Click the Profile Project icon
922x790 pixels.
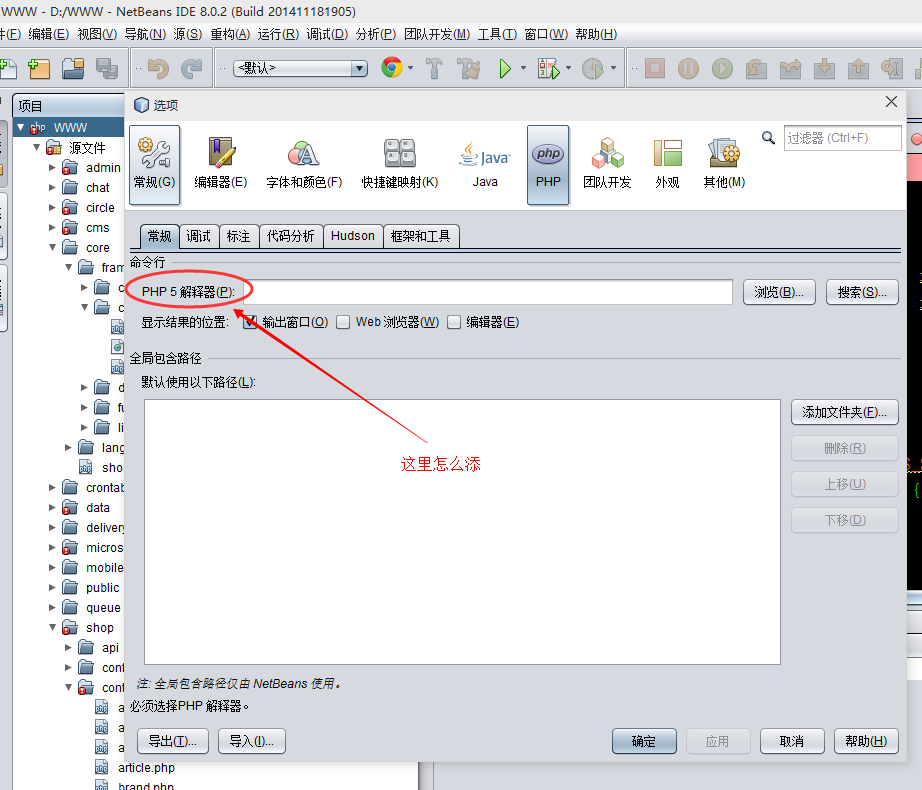tap(593, 69)
